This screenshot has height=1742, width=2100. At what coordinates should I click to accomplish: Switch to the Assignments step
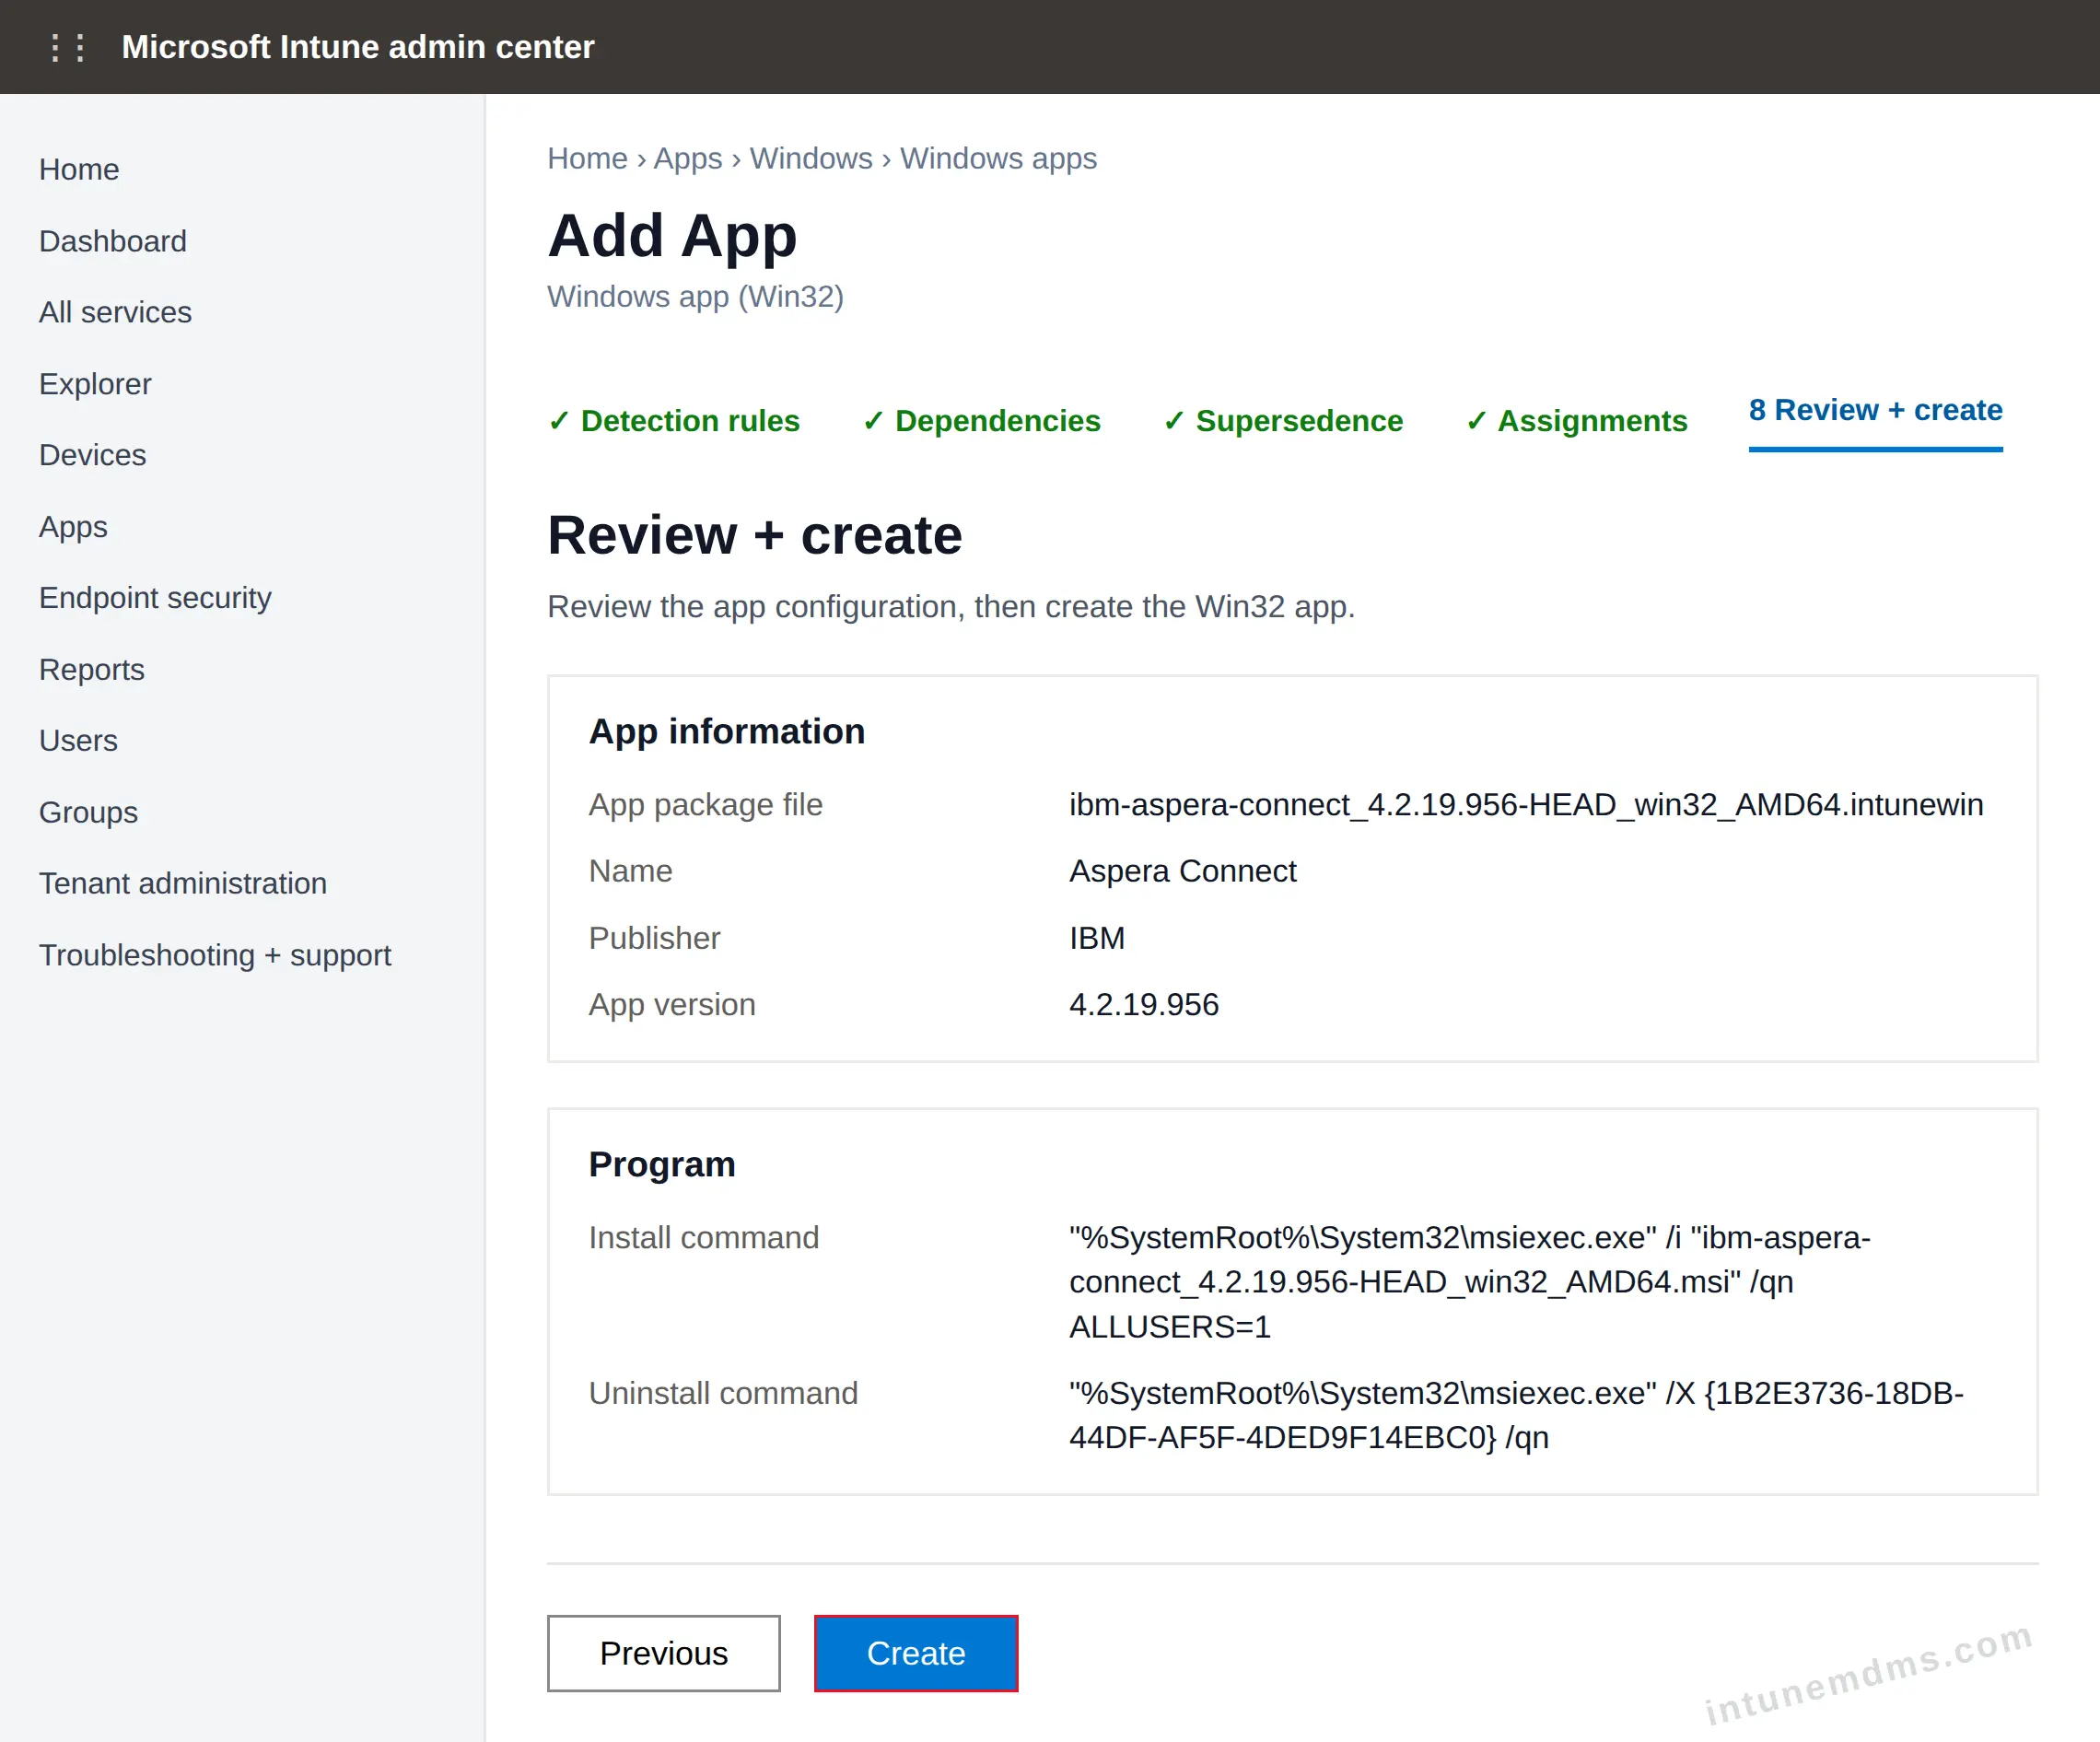[1576, 421]
